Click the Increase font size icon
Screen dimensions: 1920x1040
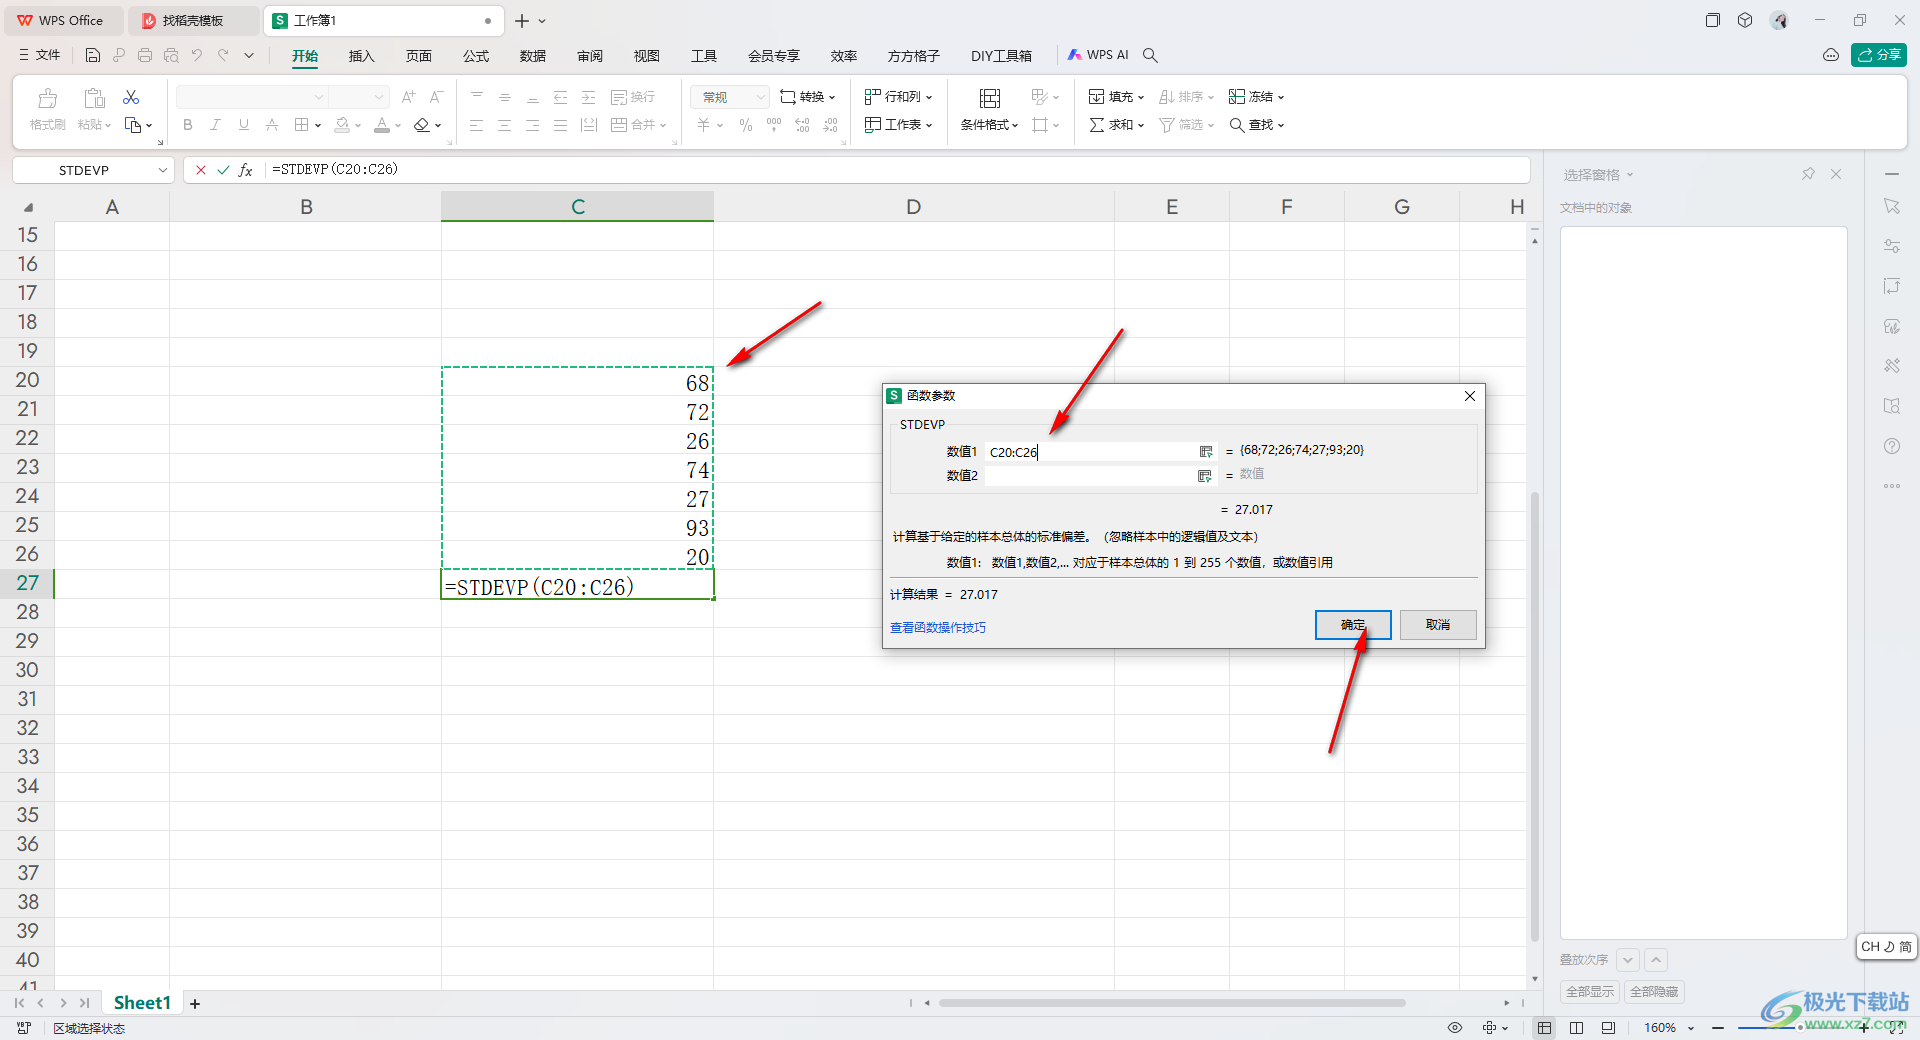click(408, 97)
